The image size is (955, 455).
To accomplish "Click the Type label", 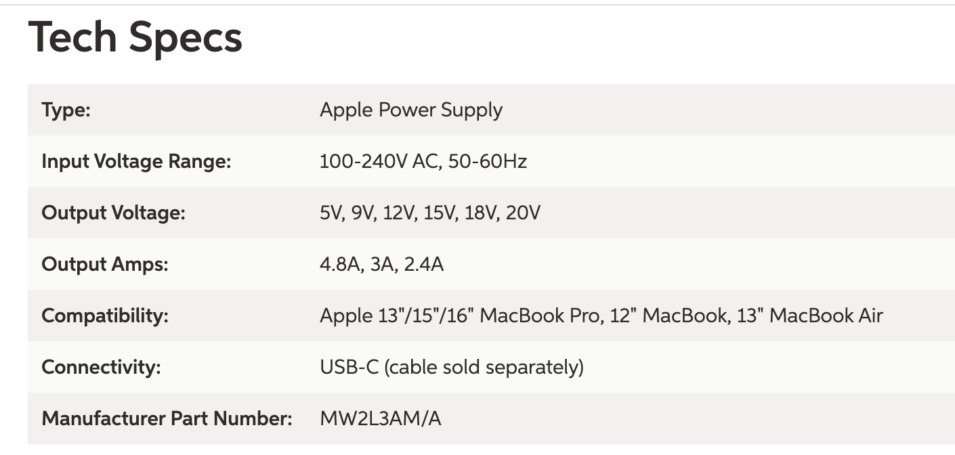I will pos(66,110).
